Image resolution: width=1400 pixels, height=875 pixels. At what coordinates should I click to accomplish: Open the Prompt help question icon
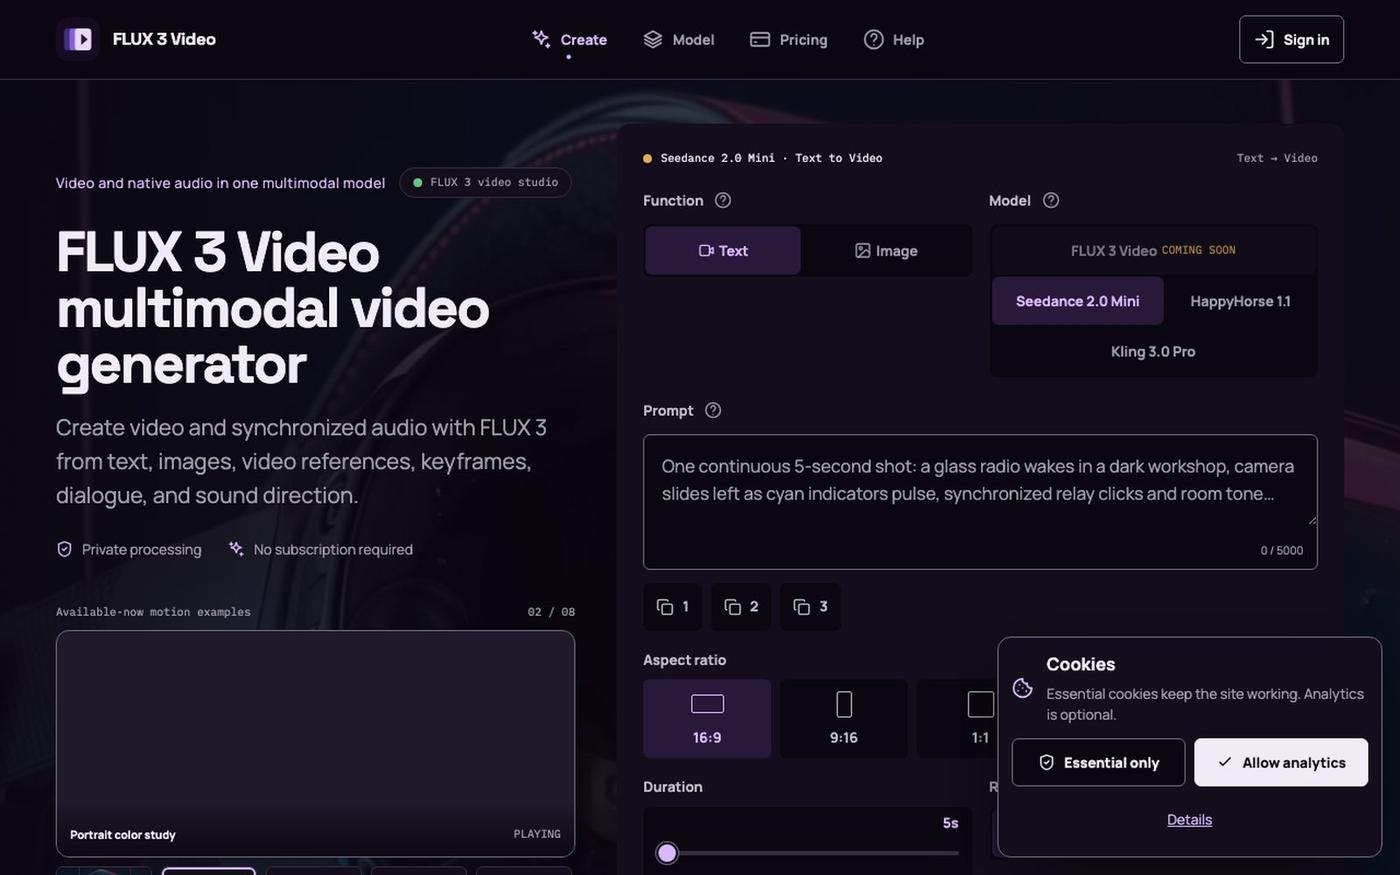click(x=713, y=410)
